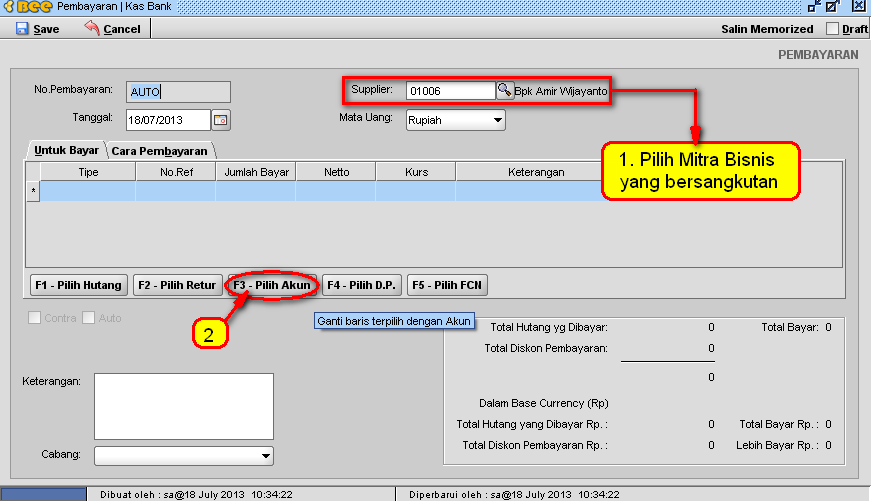Viewport: 871px width, 503px height.
Task: Click the Salin Memorized button
Action: tap(767, 29)
